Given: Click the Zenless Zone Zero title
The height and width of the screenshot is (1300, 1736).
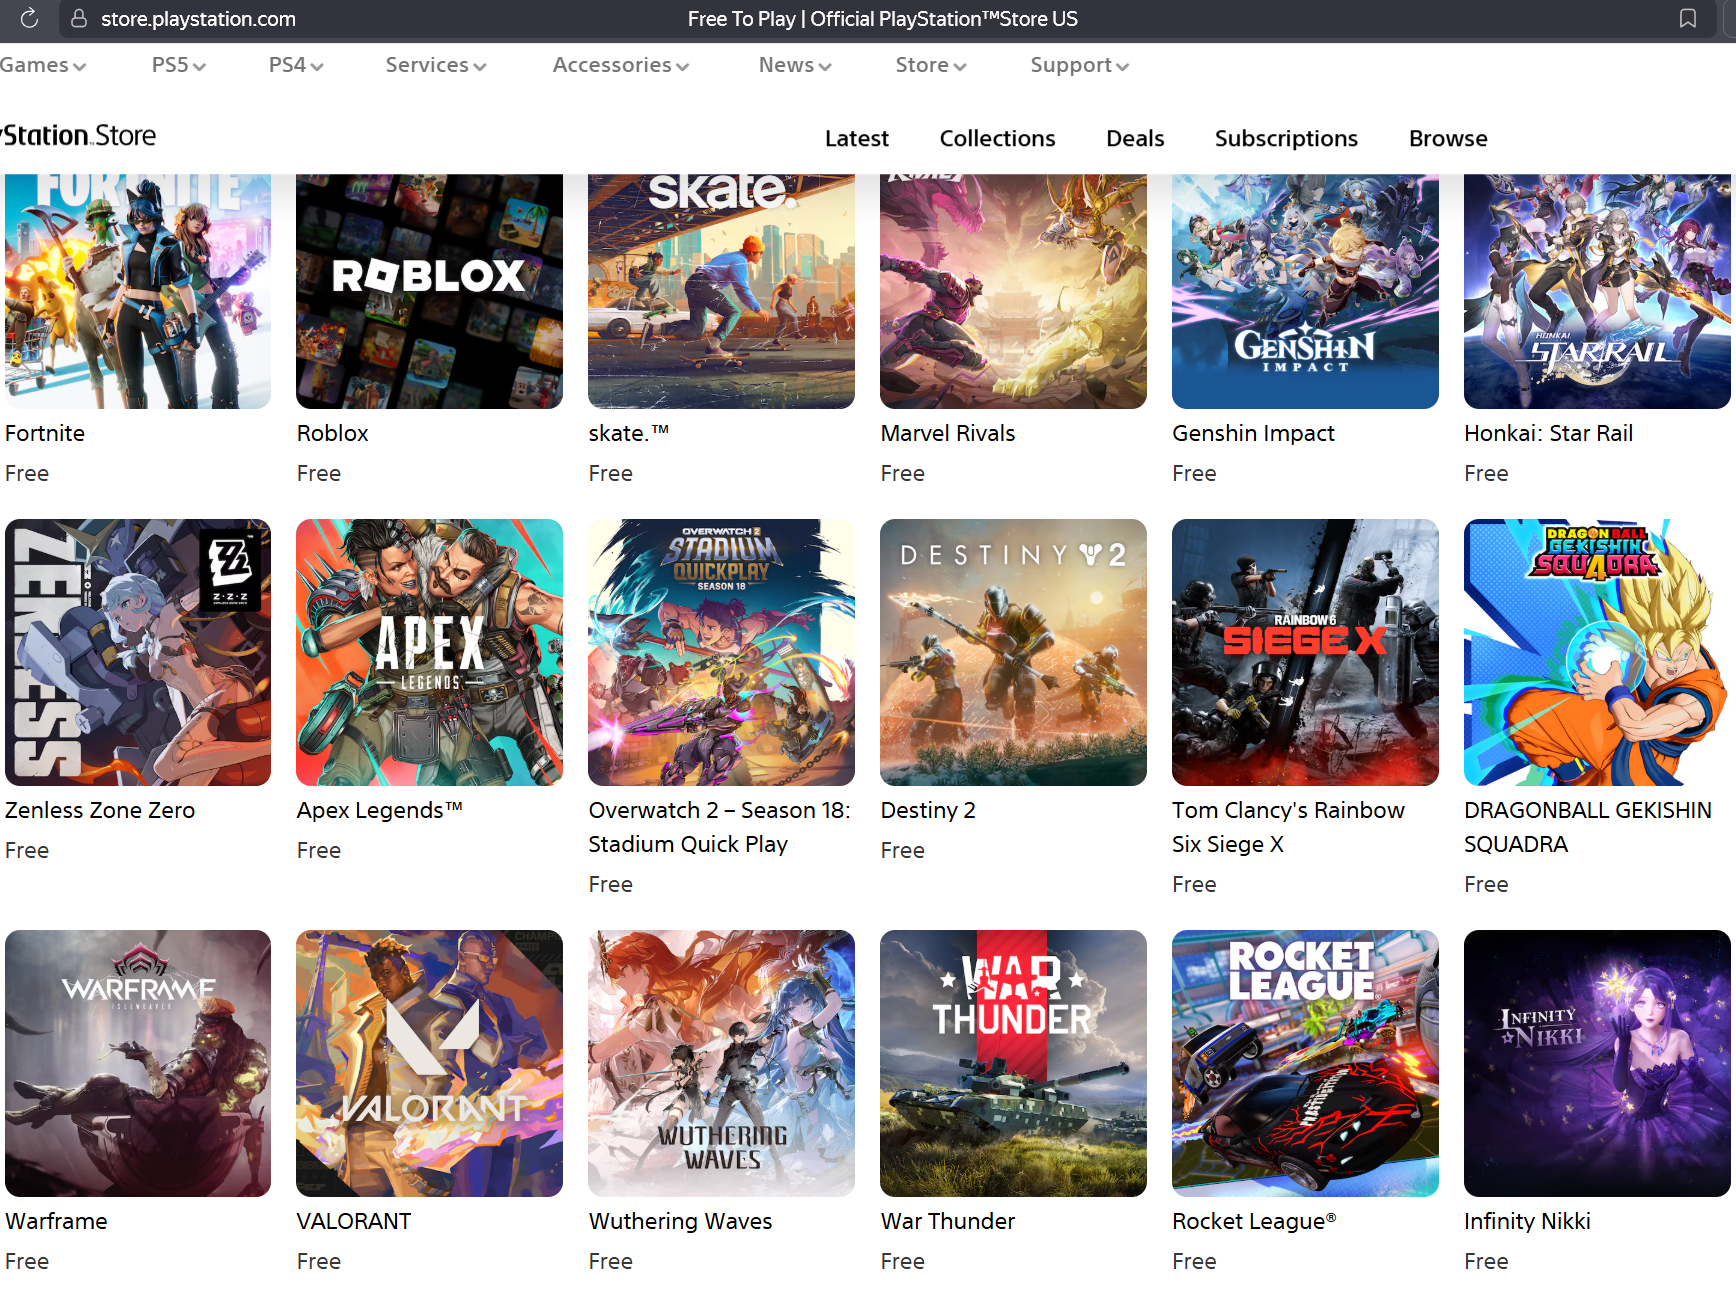Looking at the screenshot, I should (100, 810).
